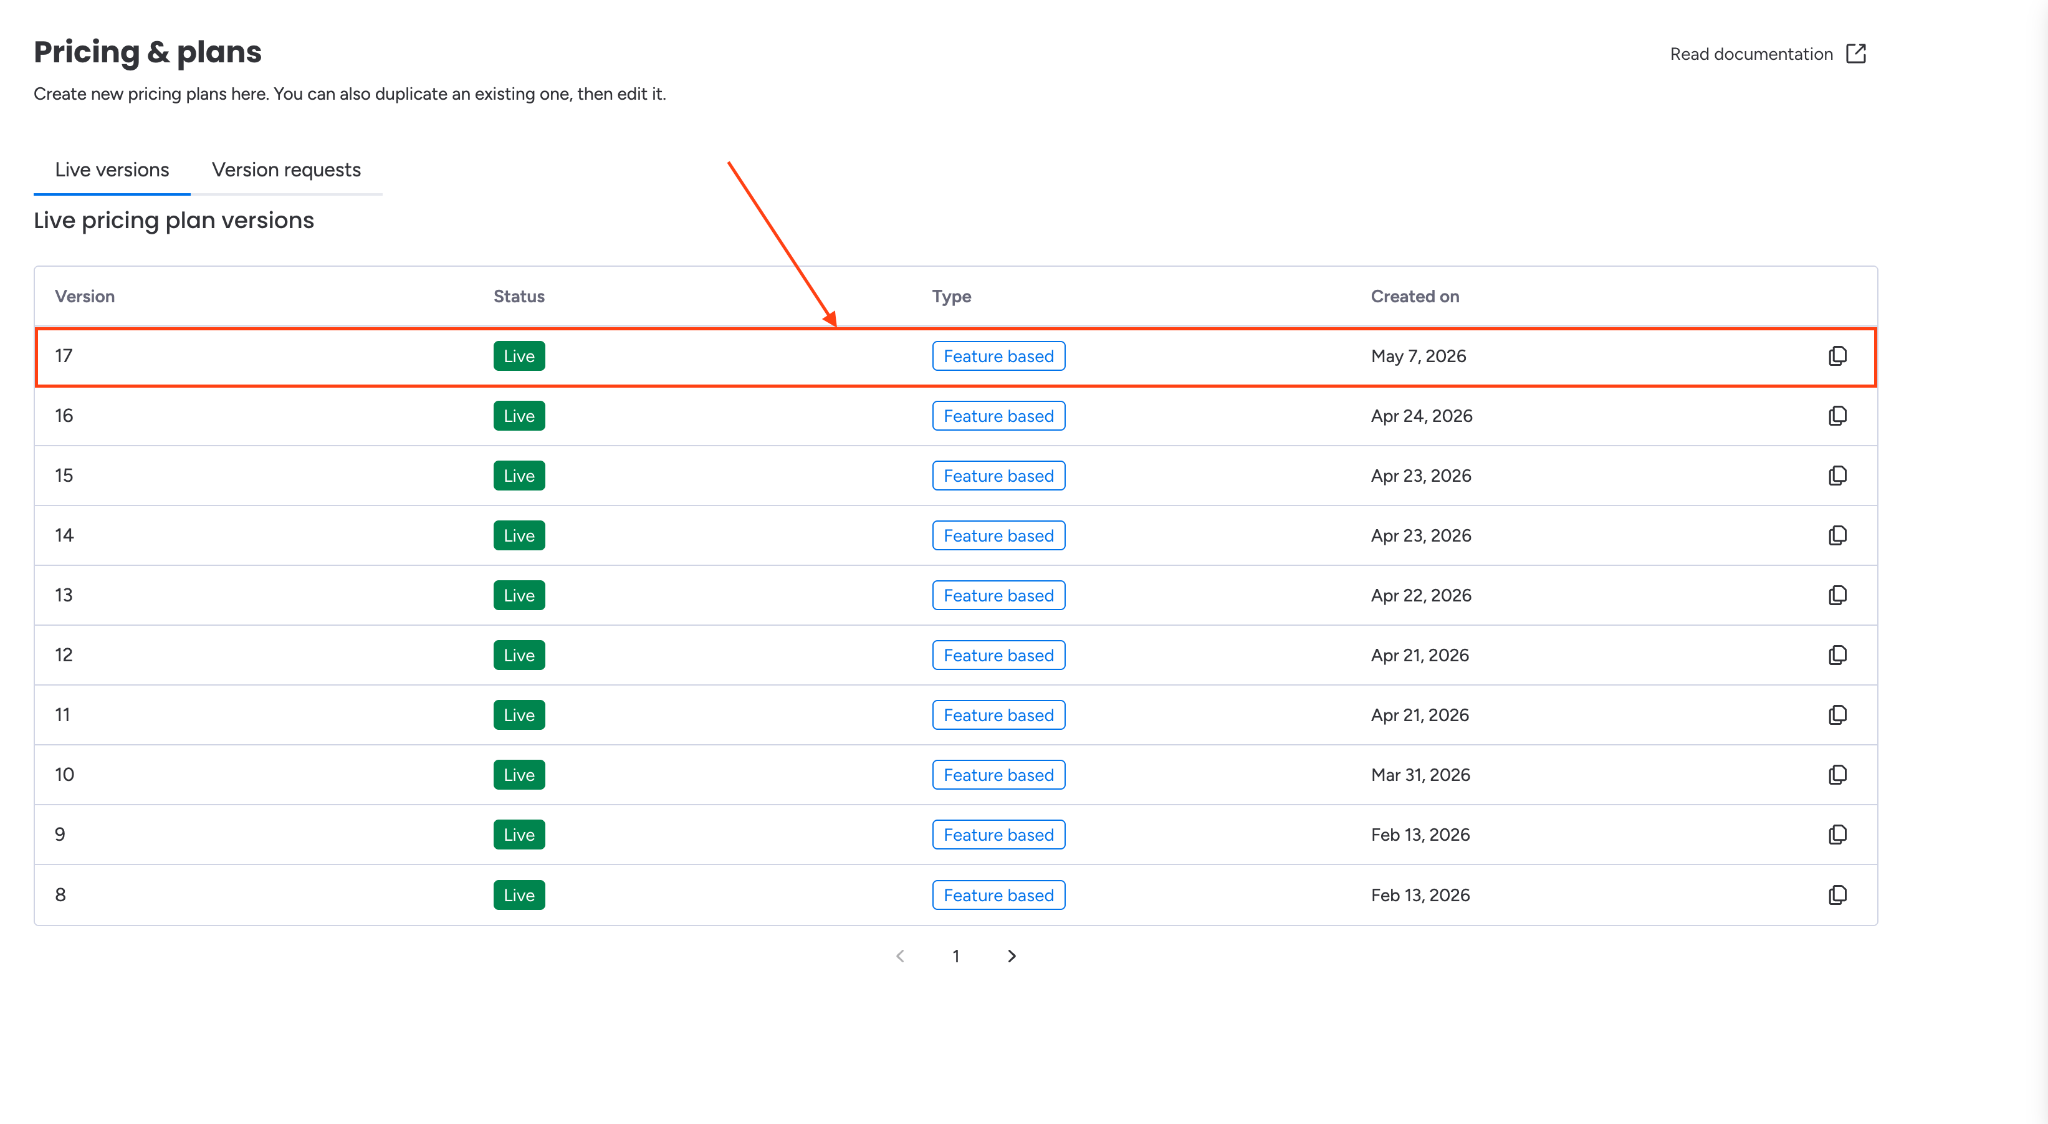
Task: Click the Feature based tag for version 17
Action: 999,356
